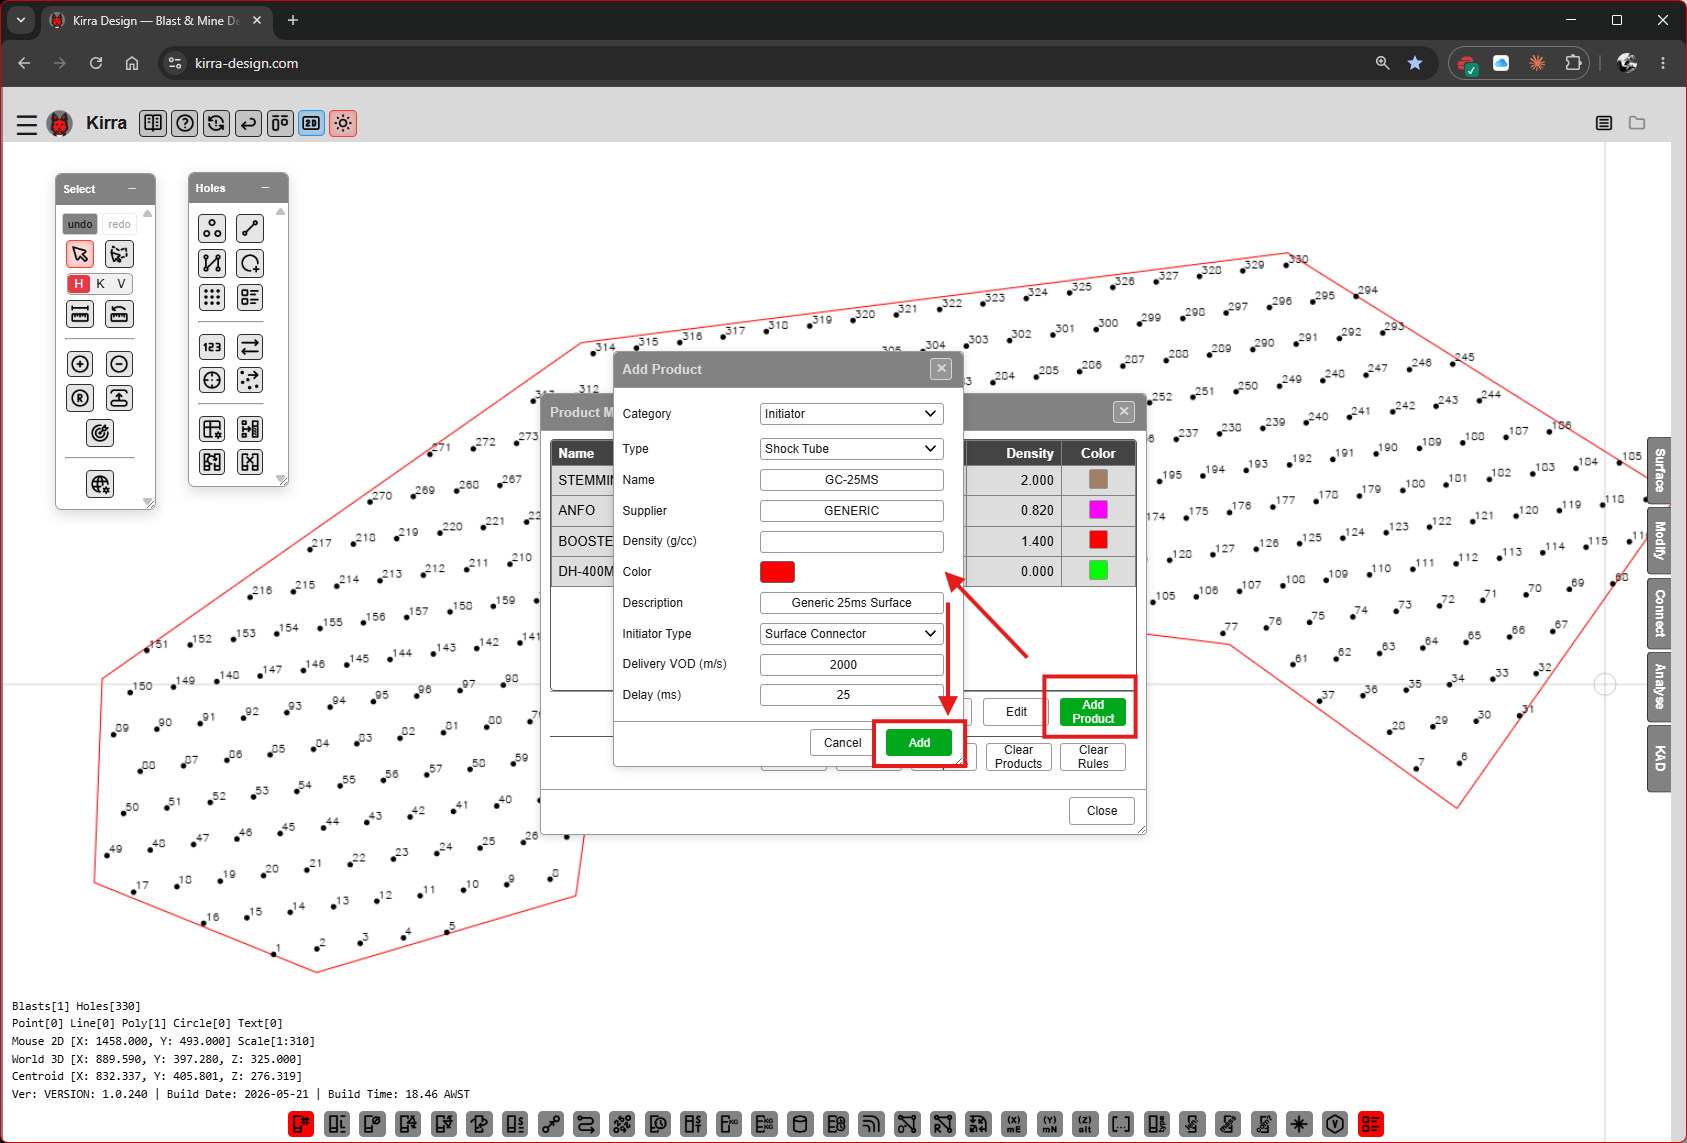1687x1143 pixels.
Task: Click the circled R reset view icon
Action: pyautogui.click(x=81, y=398)
